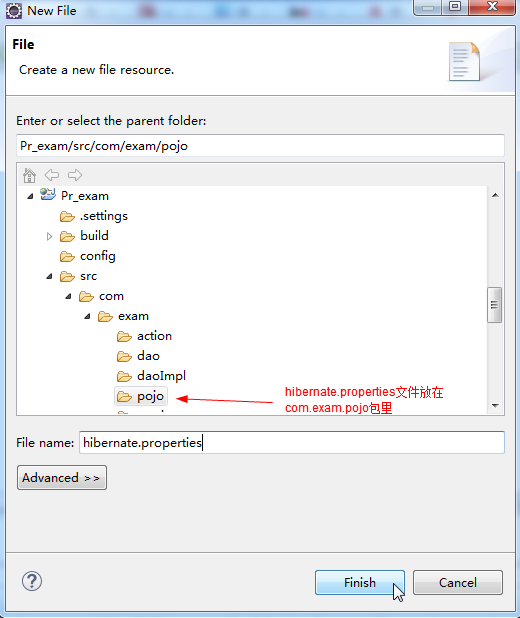
Task: Close the New File dialog
Action: [492, 7]
